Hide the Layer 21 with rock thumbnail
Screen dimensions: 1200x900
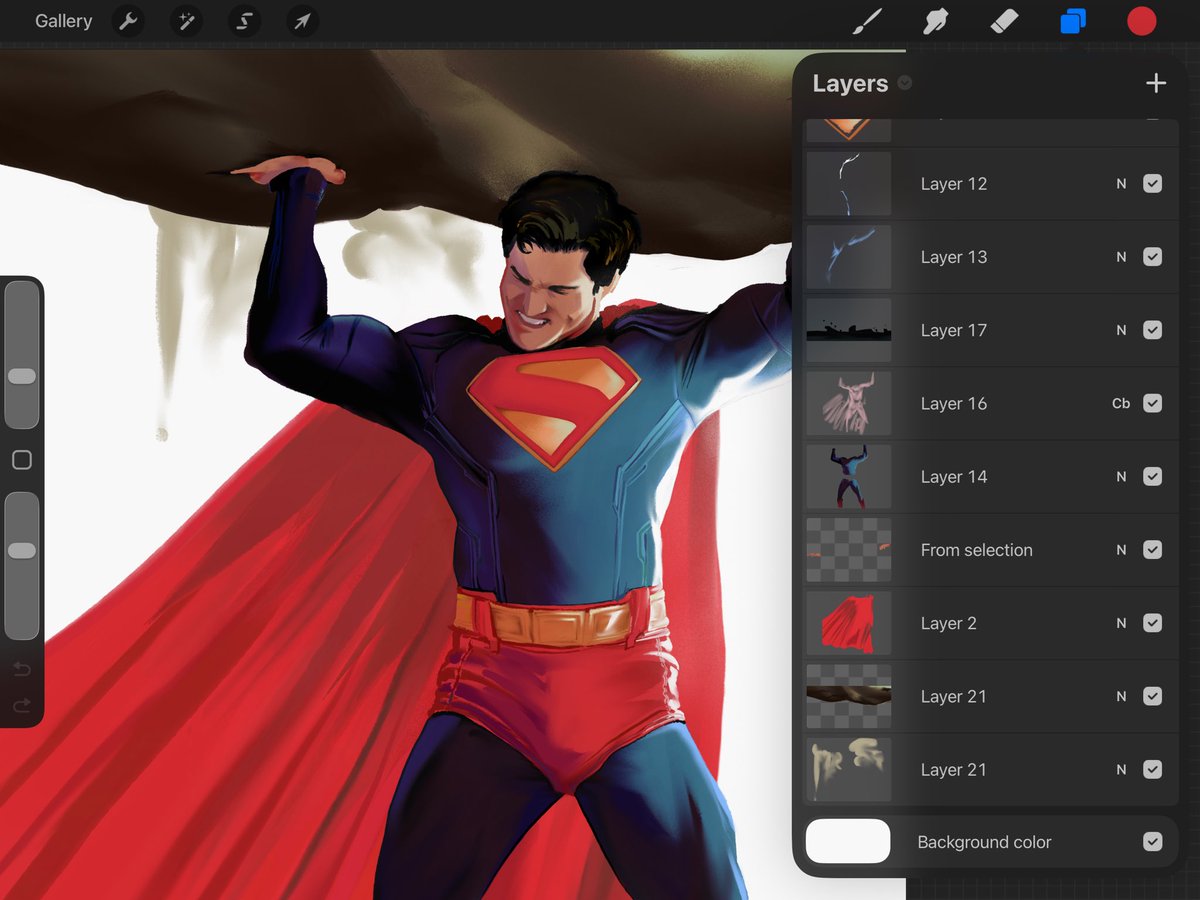pyautogui.click(x=1152, y=696)
